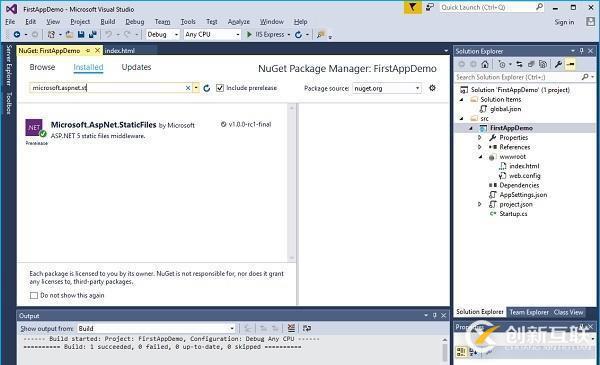This screenshot has width=600, height=365.
Task: Start debugging with the green IIS Express arrow
Action: click(x=249, y=34)
